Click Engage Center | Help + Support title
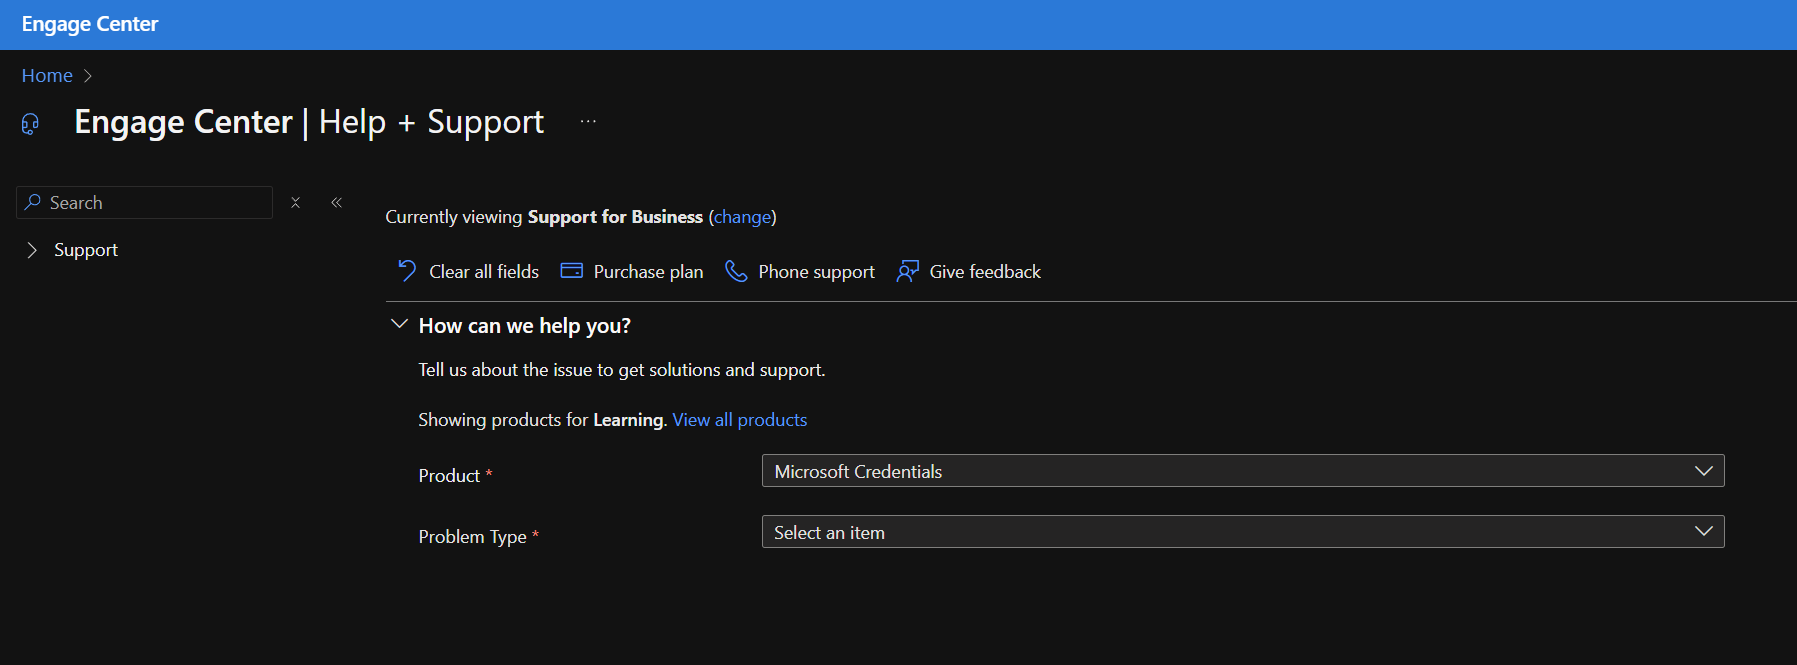This screenshot has height=665, width=1797. 310,122
